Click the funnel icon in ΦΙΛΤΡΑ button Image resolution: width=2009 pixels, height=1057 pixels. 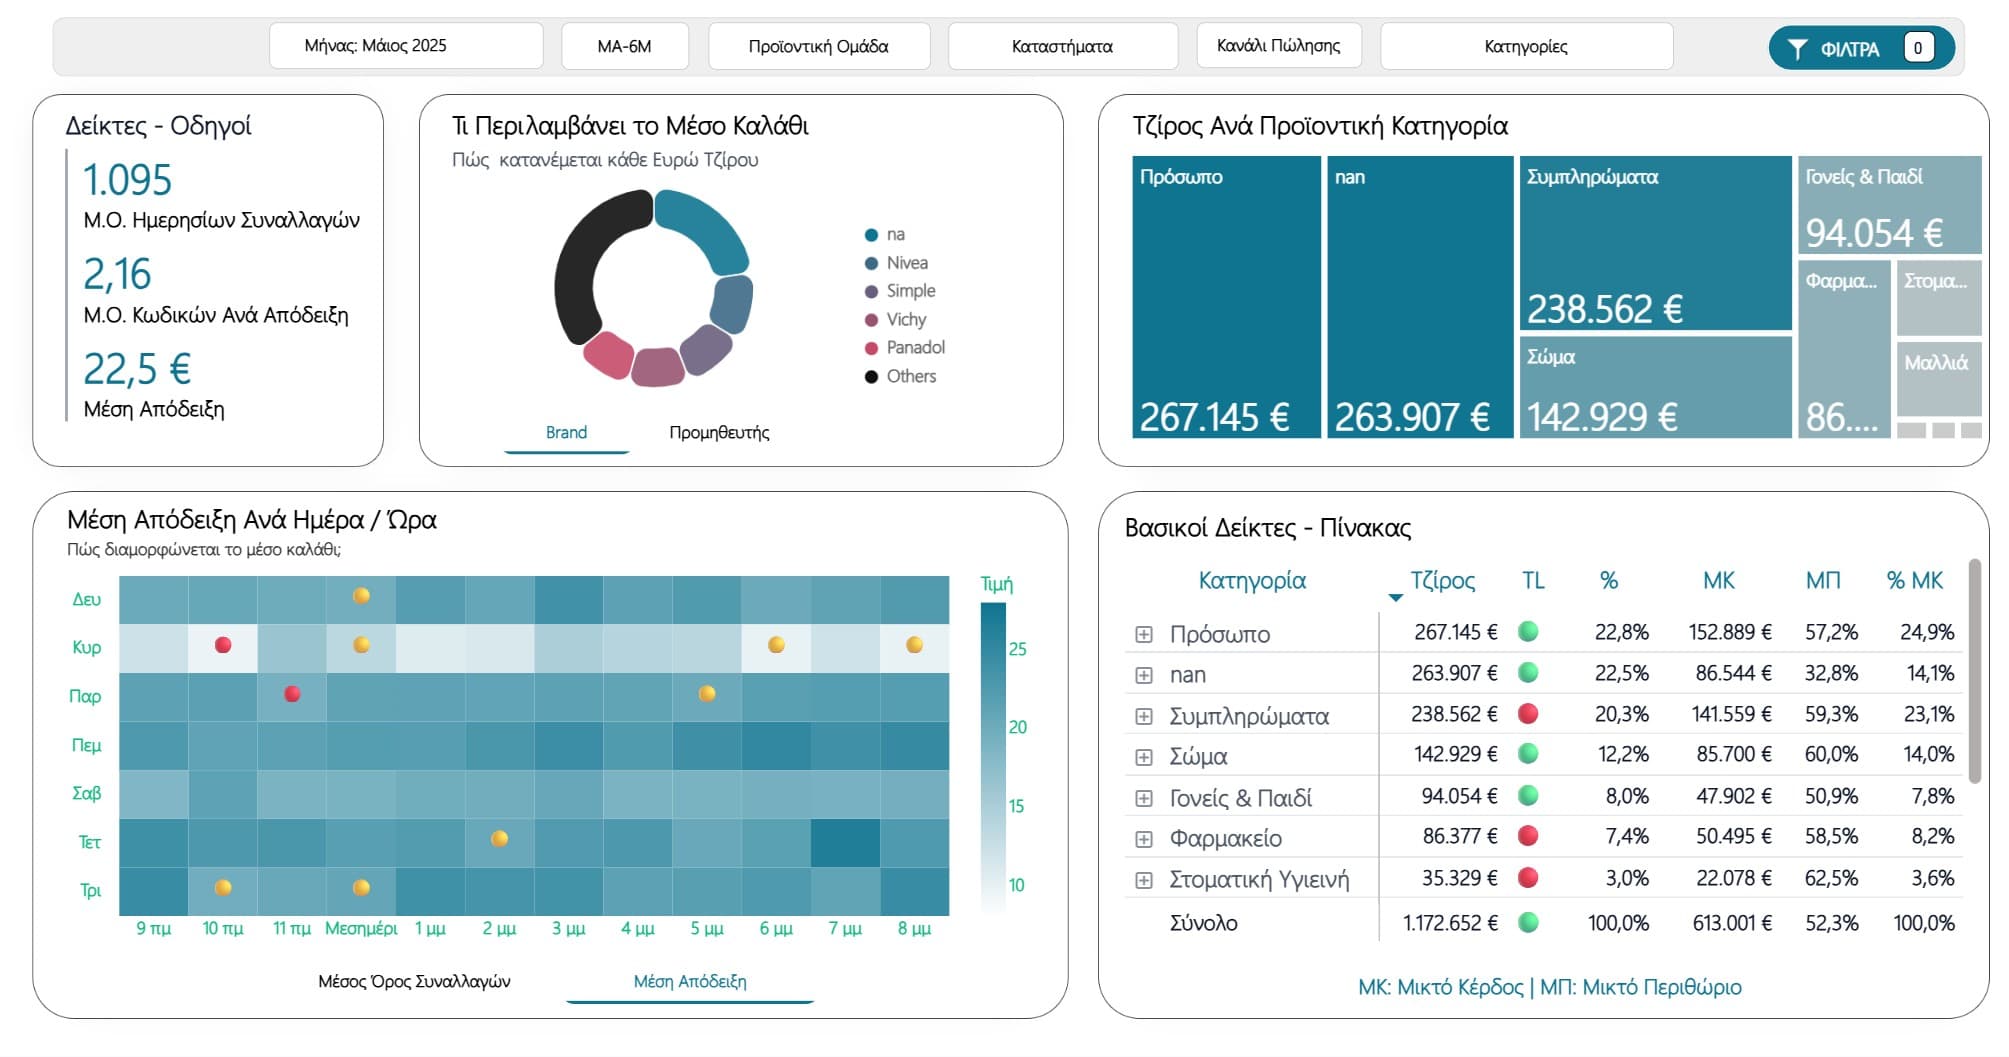tap(1797, 49)
